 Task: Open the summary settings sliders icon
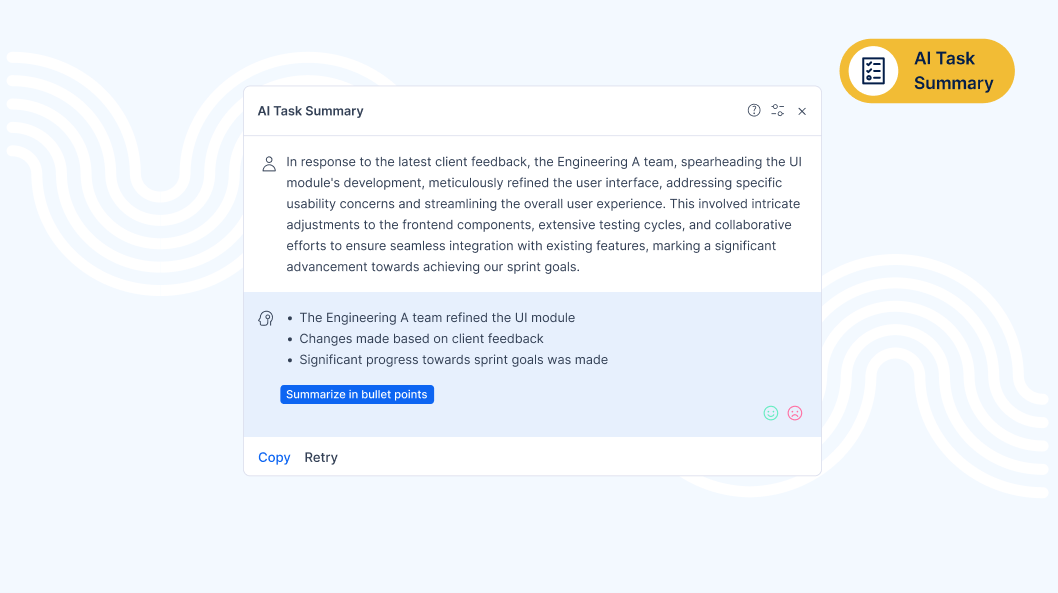[778, 110]
